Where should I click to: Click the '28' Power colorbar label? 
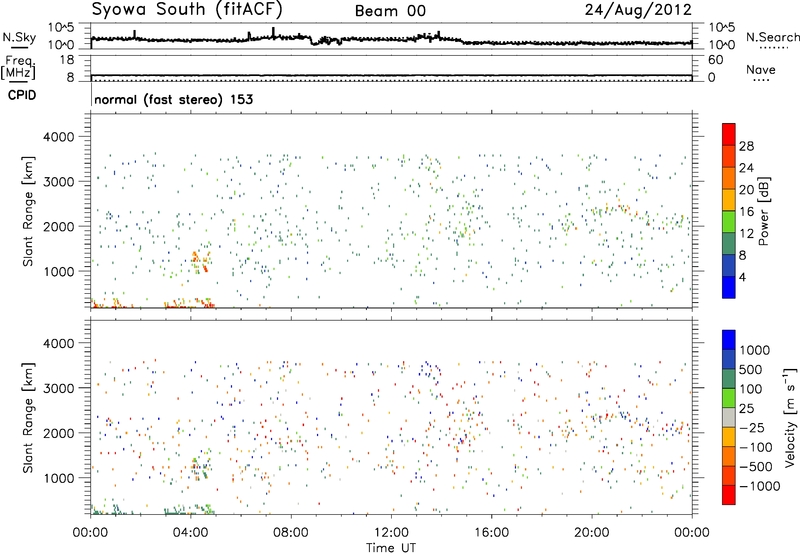pos(746,146)
